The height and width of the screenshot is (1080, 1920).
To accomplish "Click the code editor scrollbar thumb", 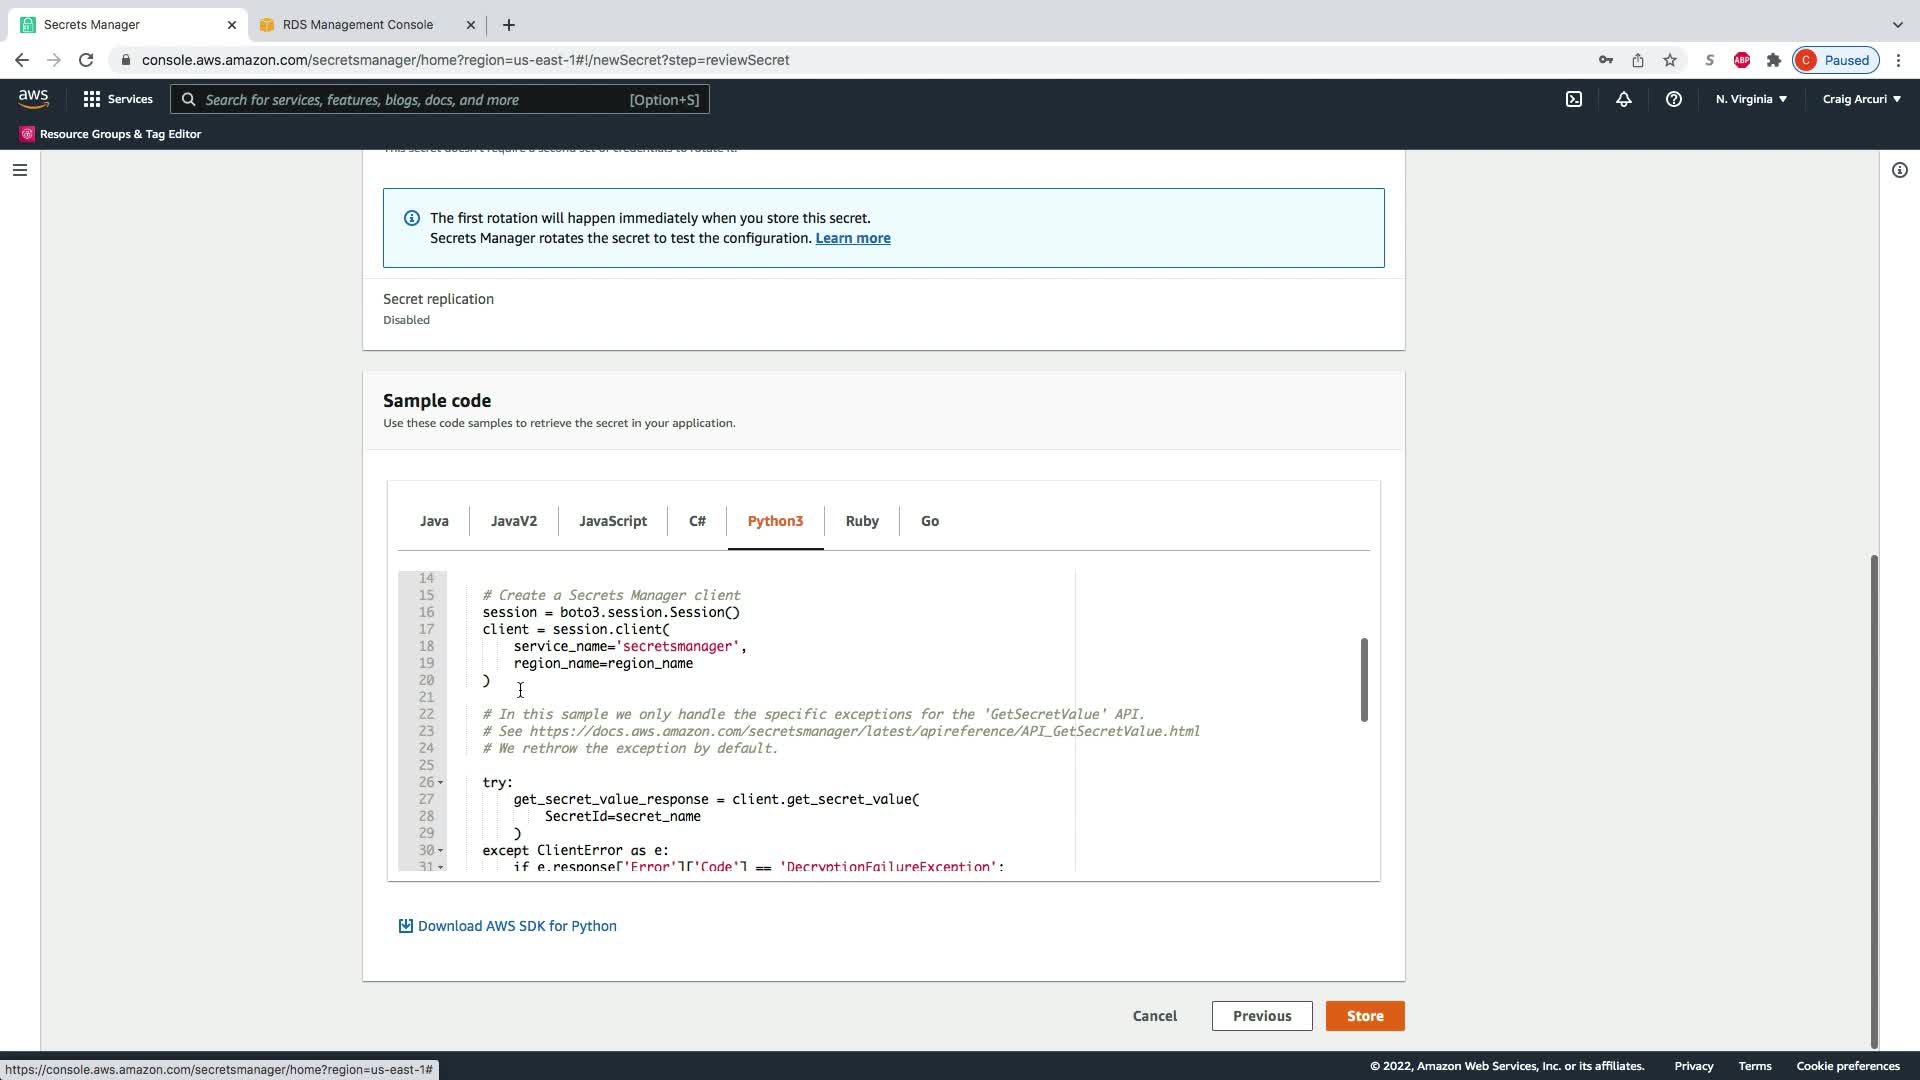I will click(x=1363, y=679).
